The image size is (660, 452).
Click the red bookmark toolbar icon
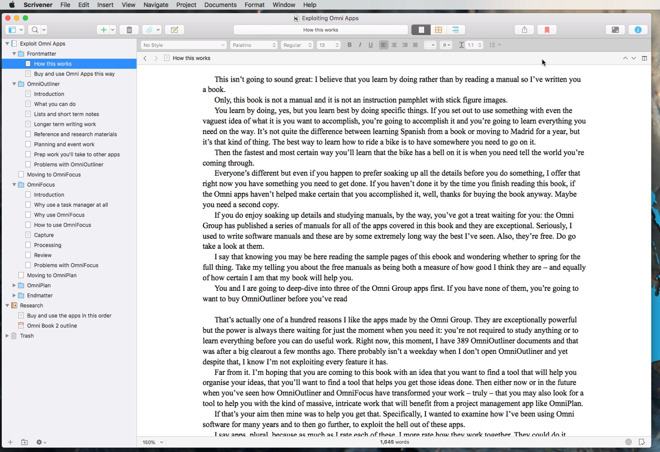click(547, 30)
